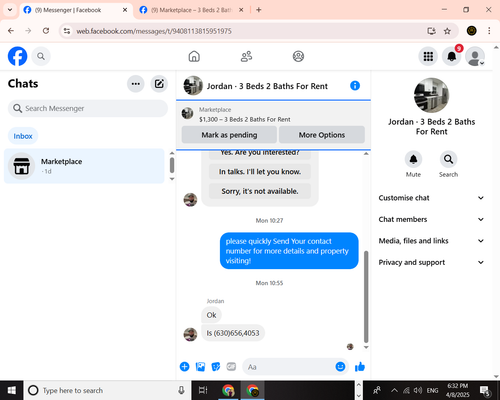This screenshot has height=400, width=500.
Task: Open Chrome profile avatar icon
Action: pyautogui.click(x=471, y=31)
